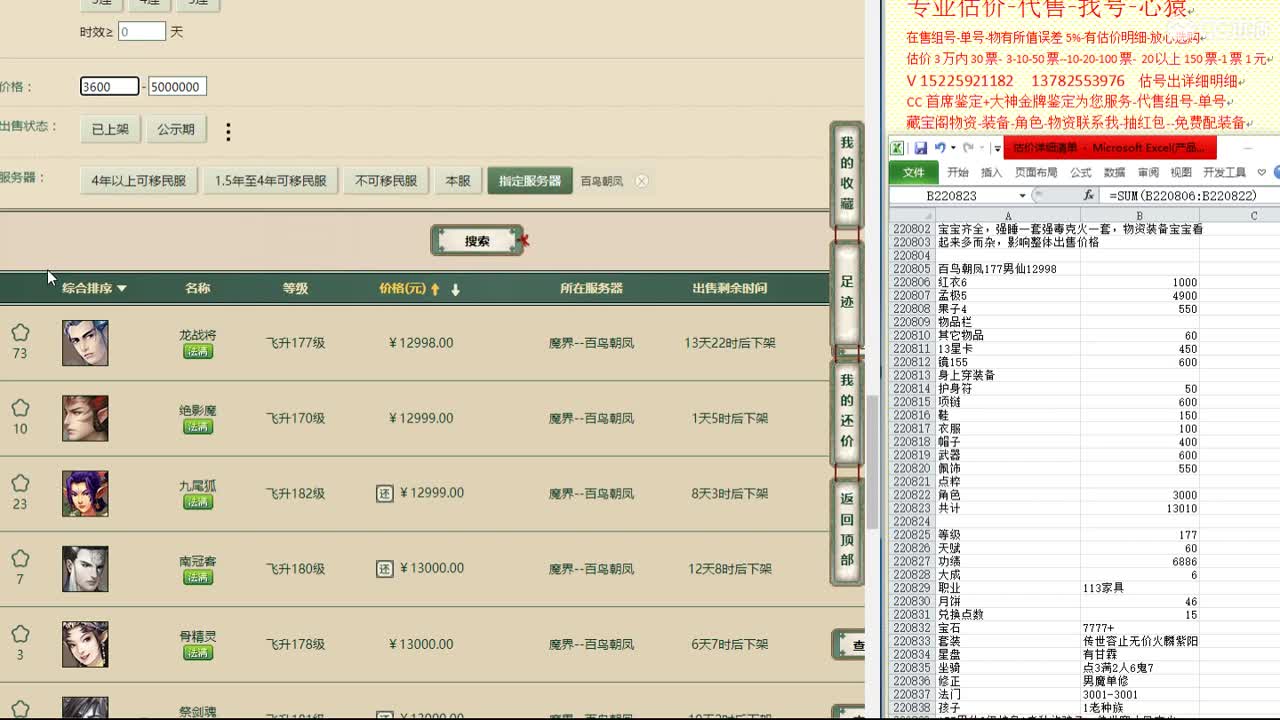The image size is (1280, 720).
Task: Favorite the 骨精灵 listing star
Action: click(x=20, y=635)
